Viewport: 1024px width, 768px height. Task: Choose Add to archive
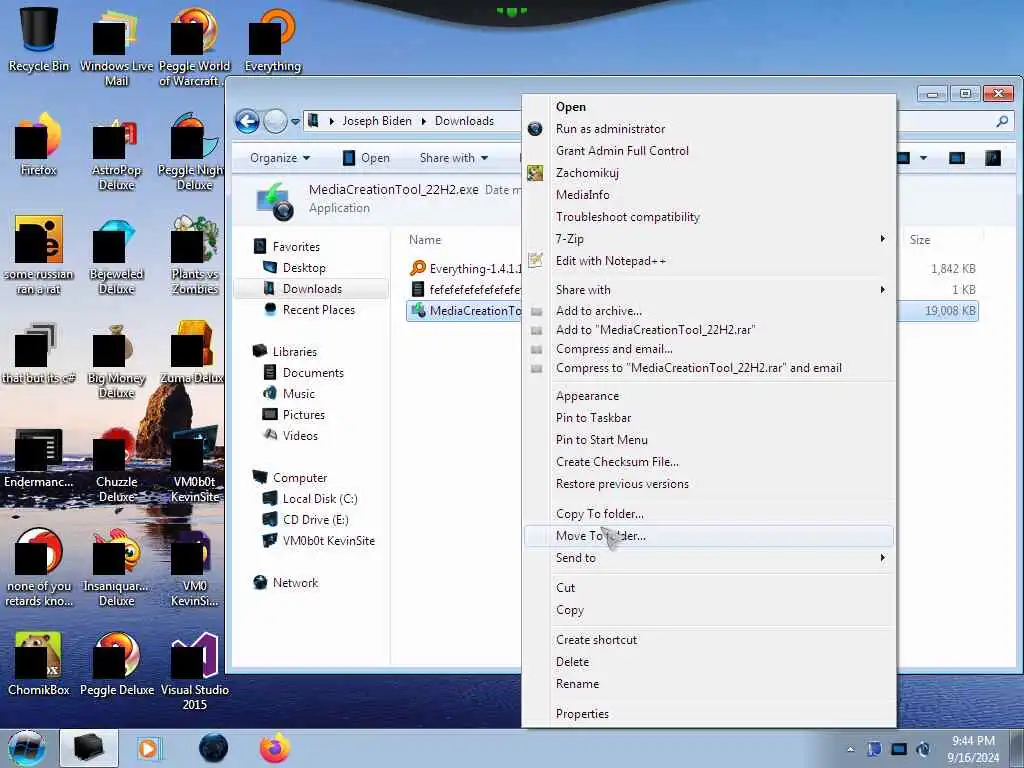(709, 311)
